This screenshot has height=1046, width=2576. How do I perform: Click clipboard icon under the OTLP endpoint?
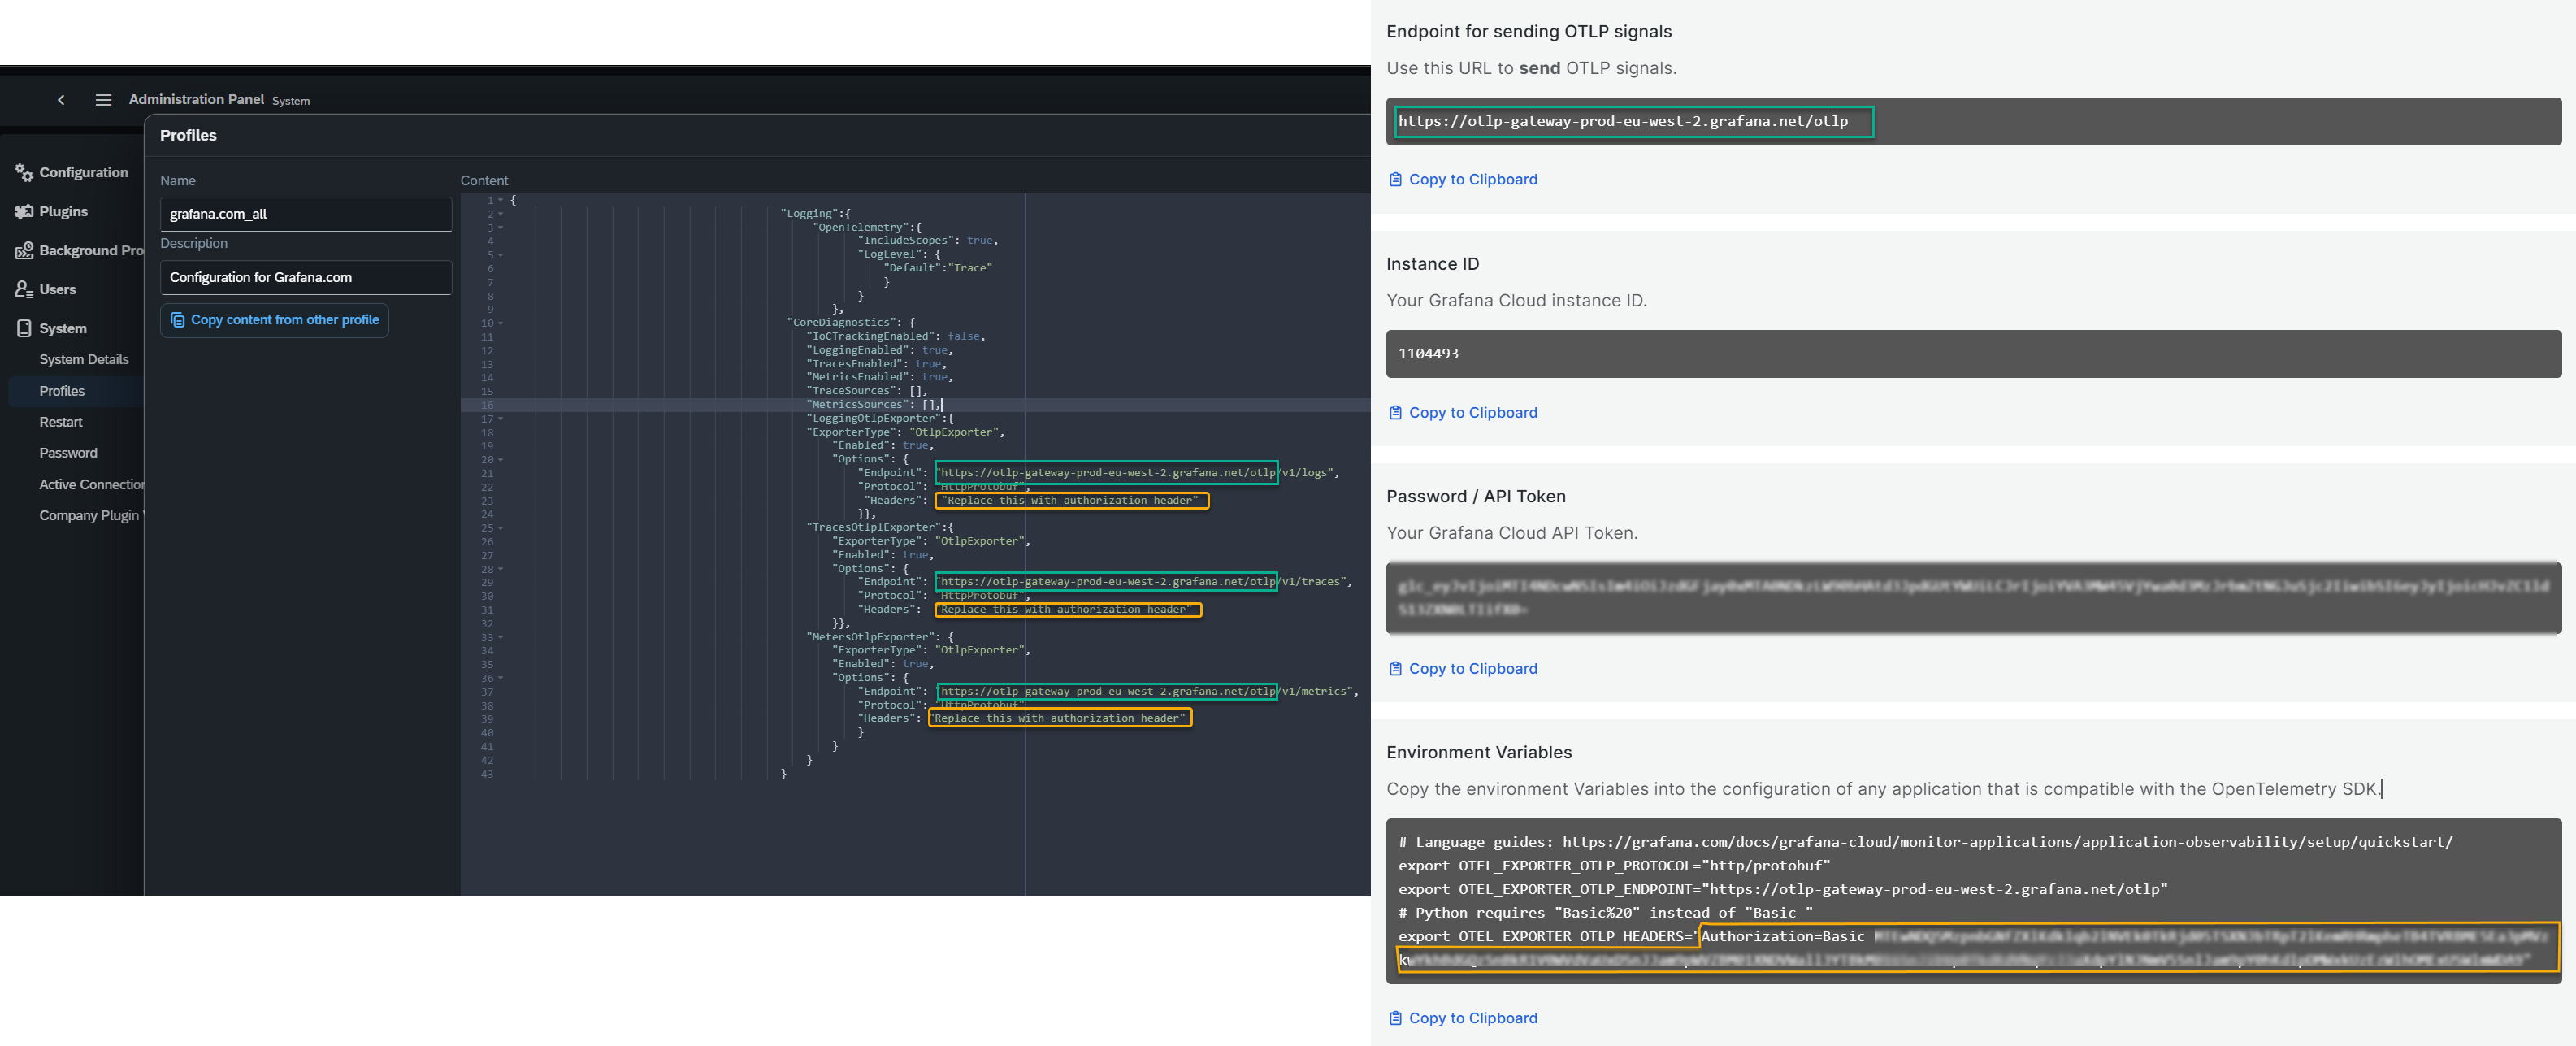point(1395,180)
